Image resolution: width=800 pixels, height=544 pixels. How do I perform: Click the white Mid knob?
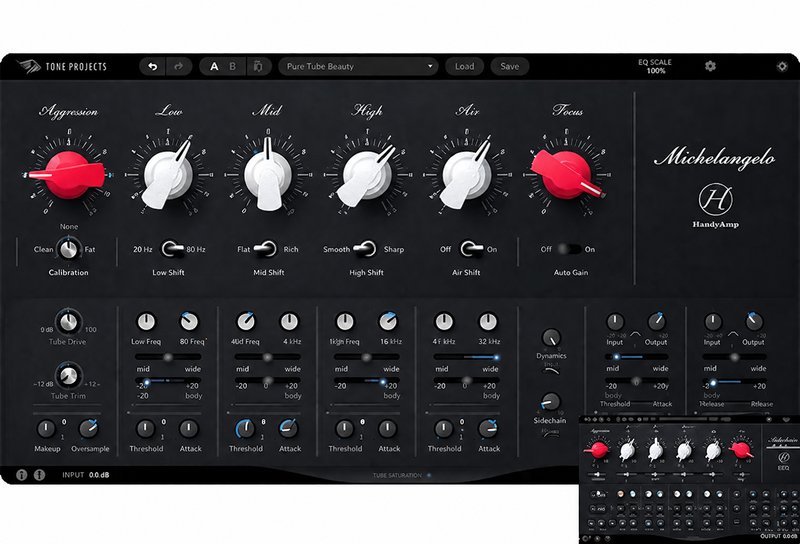click(268, 175)
